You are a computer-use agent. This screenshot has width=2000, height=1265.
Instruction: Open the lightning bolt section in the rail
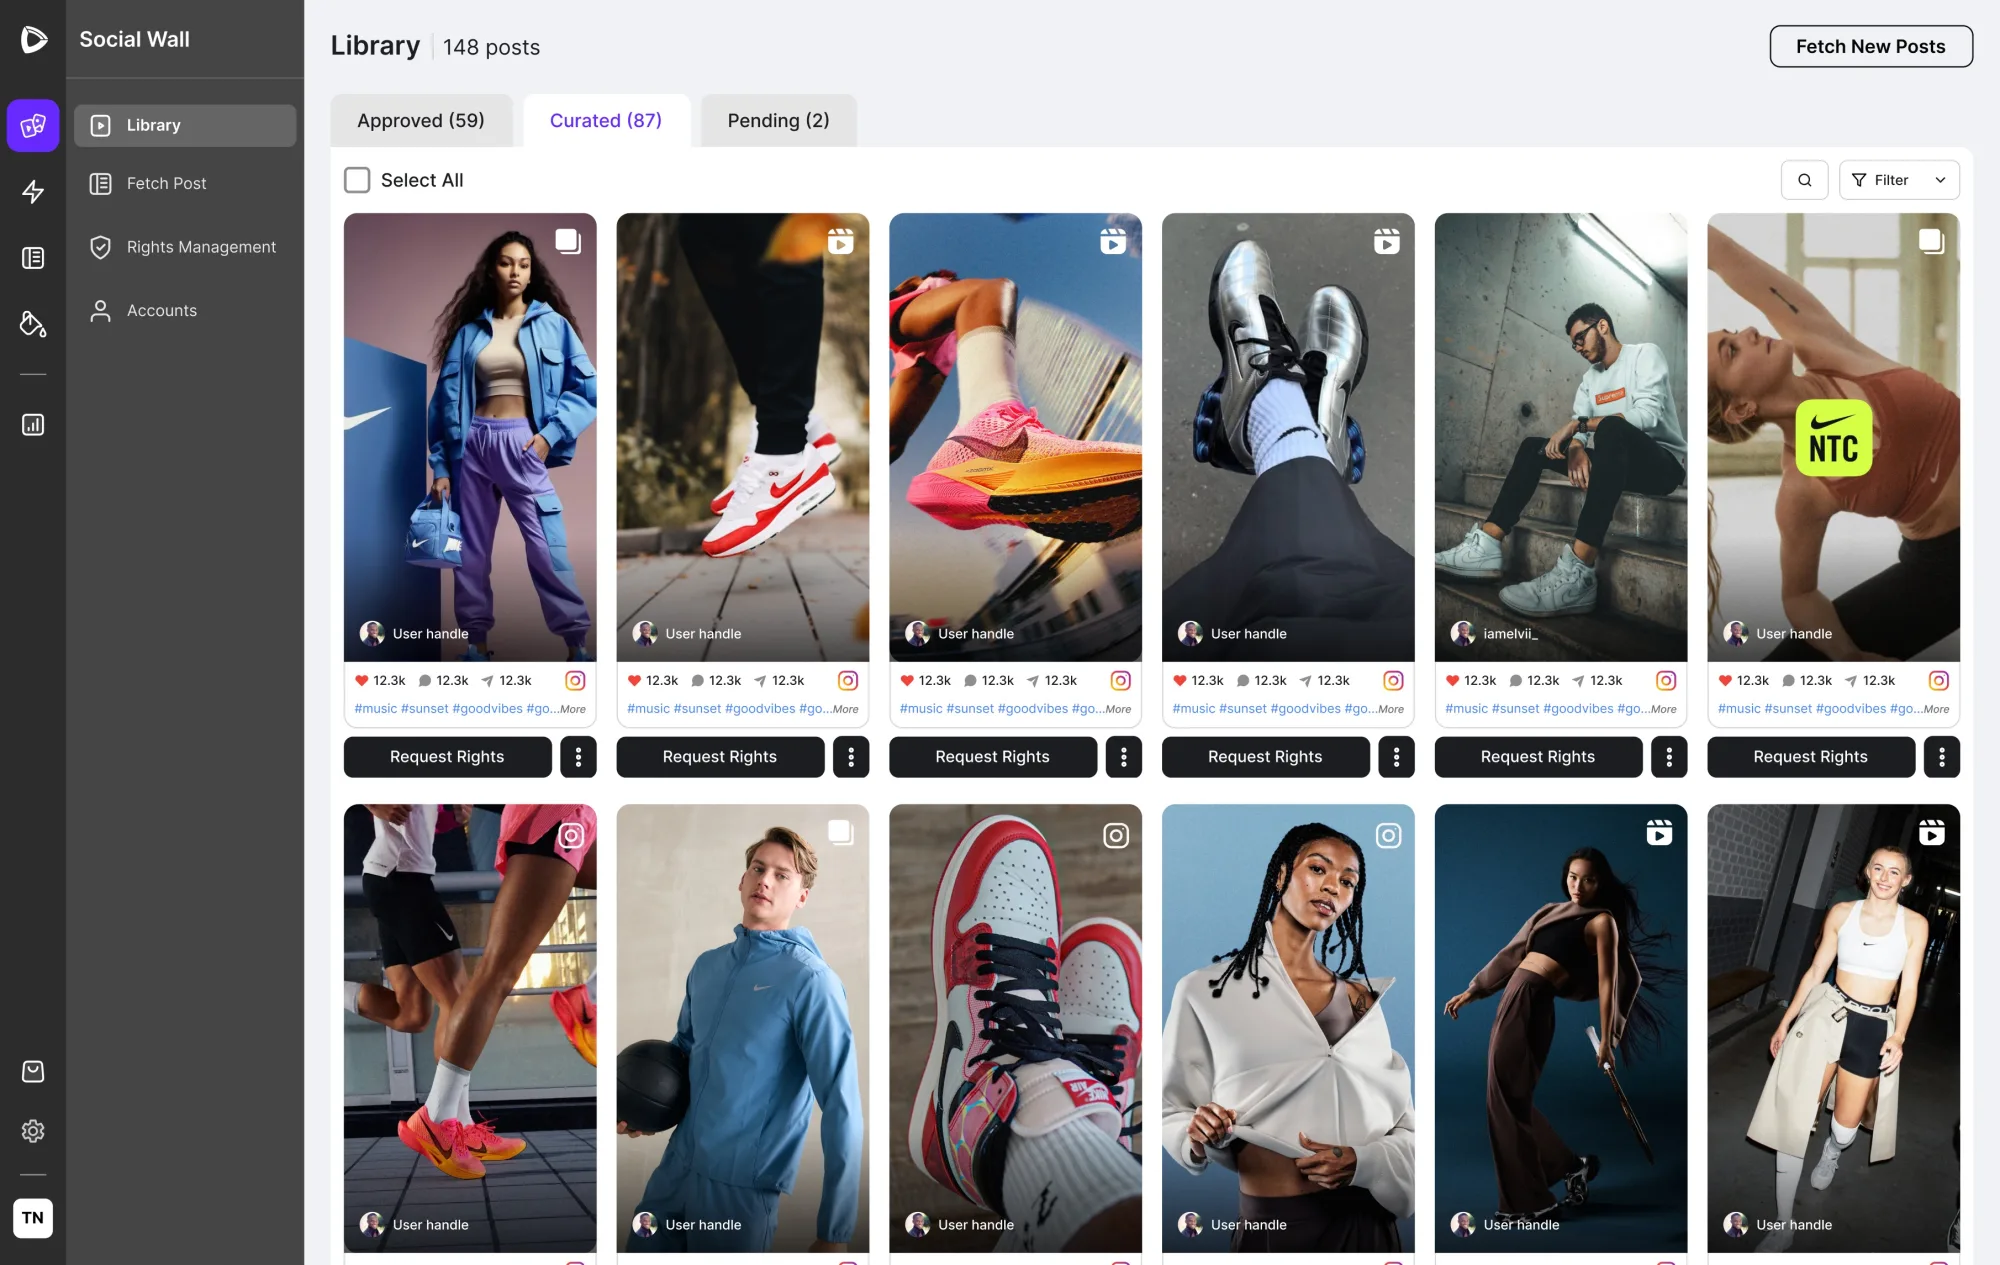point(33,191)
